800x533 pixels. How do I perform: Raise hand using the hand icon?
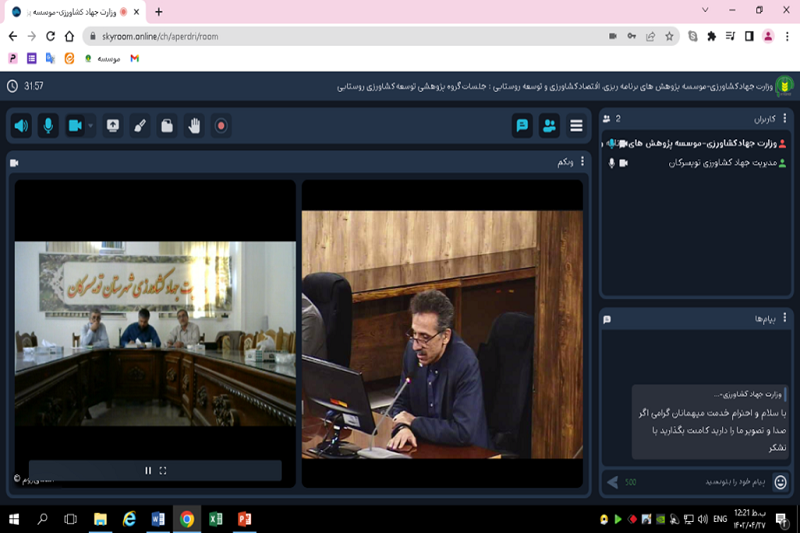pos(194,126)
